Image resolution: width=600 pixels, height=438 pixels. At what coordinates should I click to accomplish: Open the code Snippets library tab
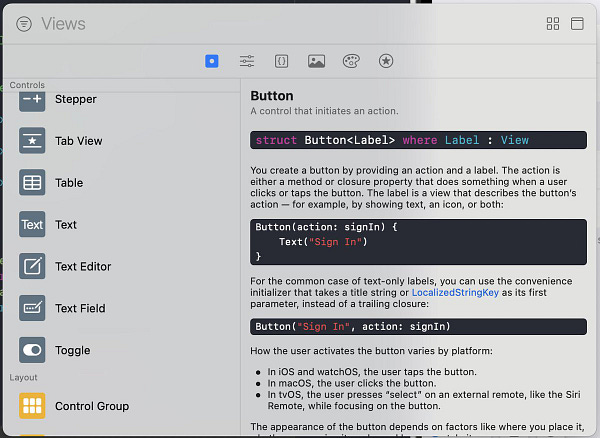281,61
